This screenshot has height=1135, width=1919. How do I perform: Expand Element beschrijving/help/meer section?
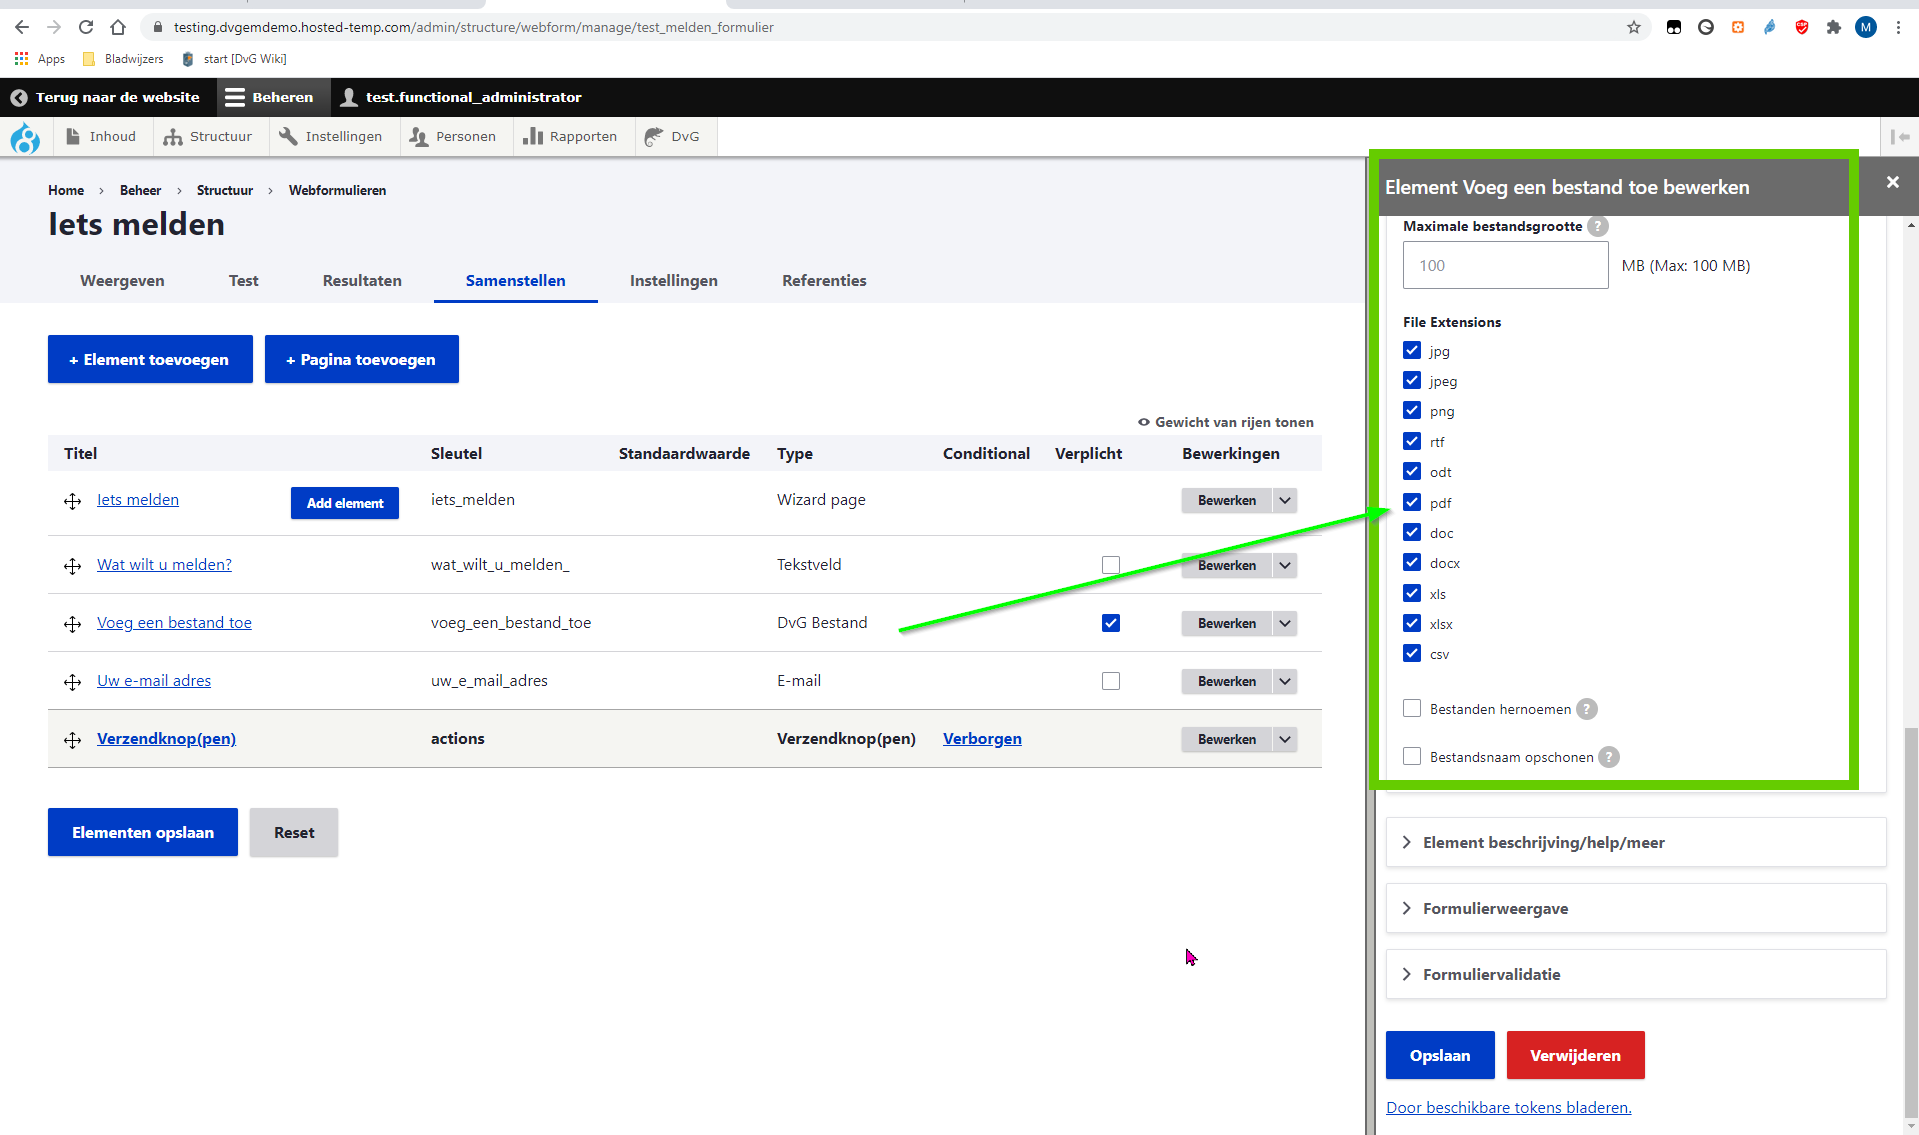pos(1543,843)
